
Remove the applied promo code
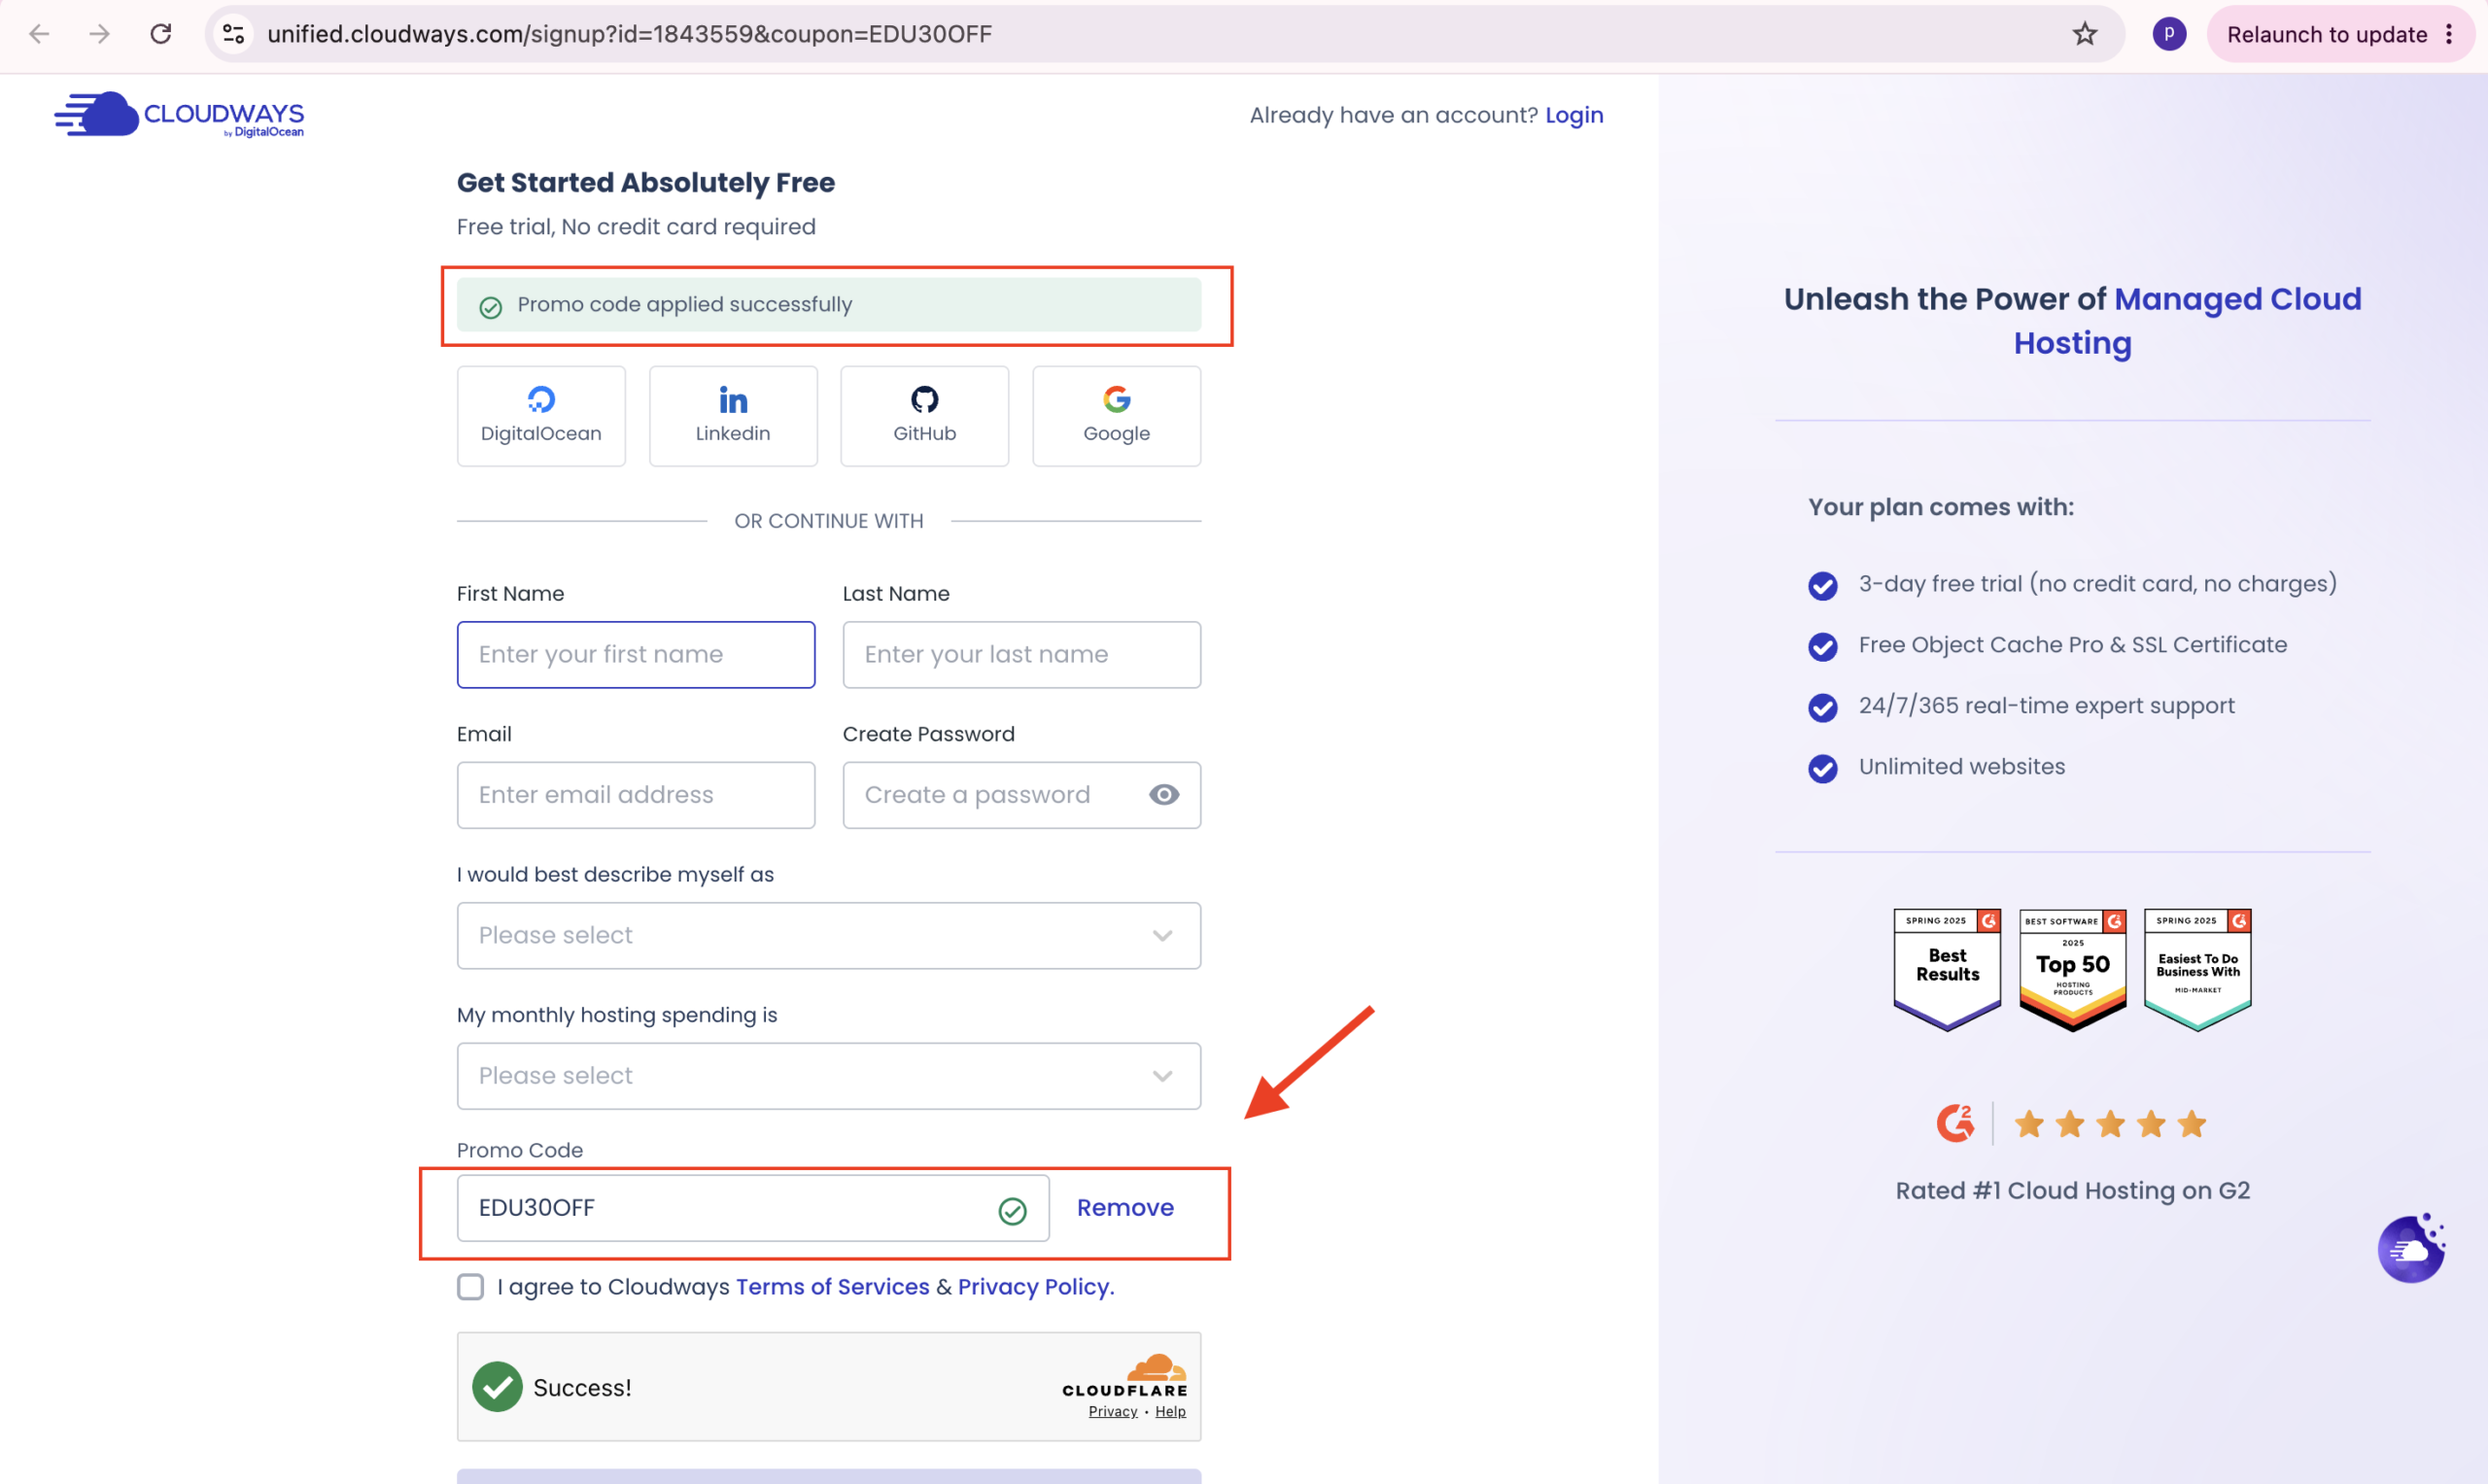1125,1208
